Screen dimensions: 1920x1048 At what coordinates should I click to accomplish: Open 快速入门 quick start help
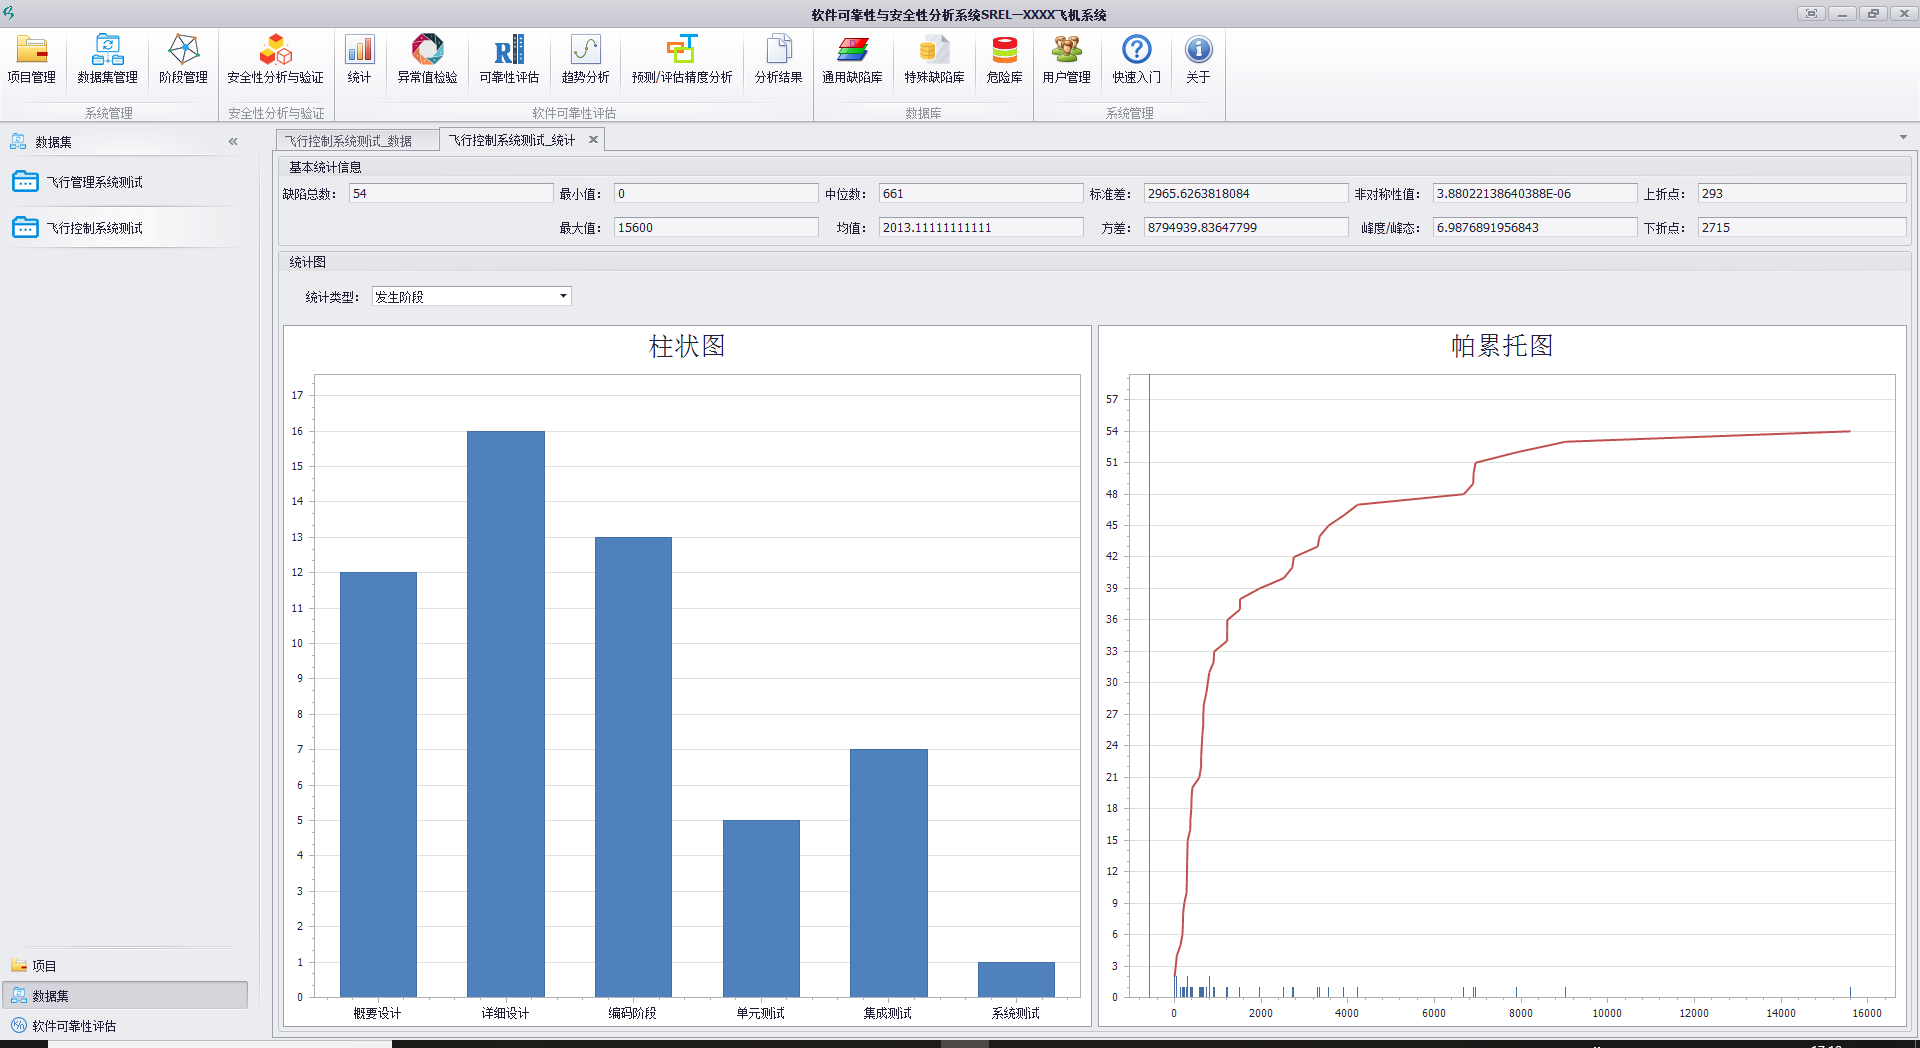pyautogui.click(x=1136, y=60)
